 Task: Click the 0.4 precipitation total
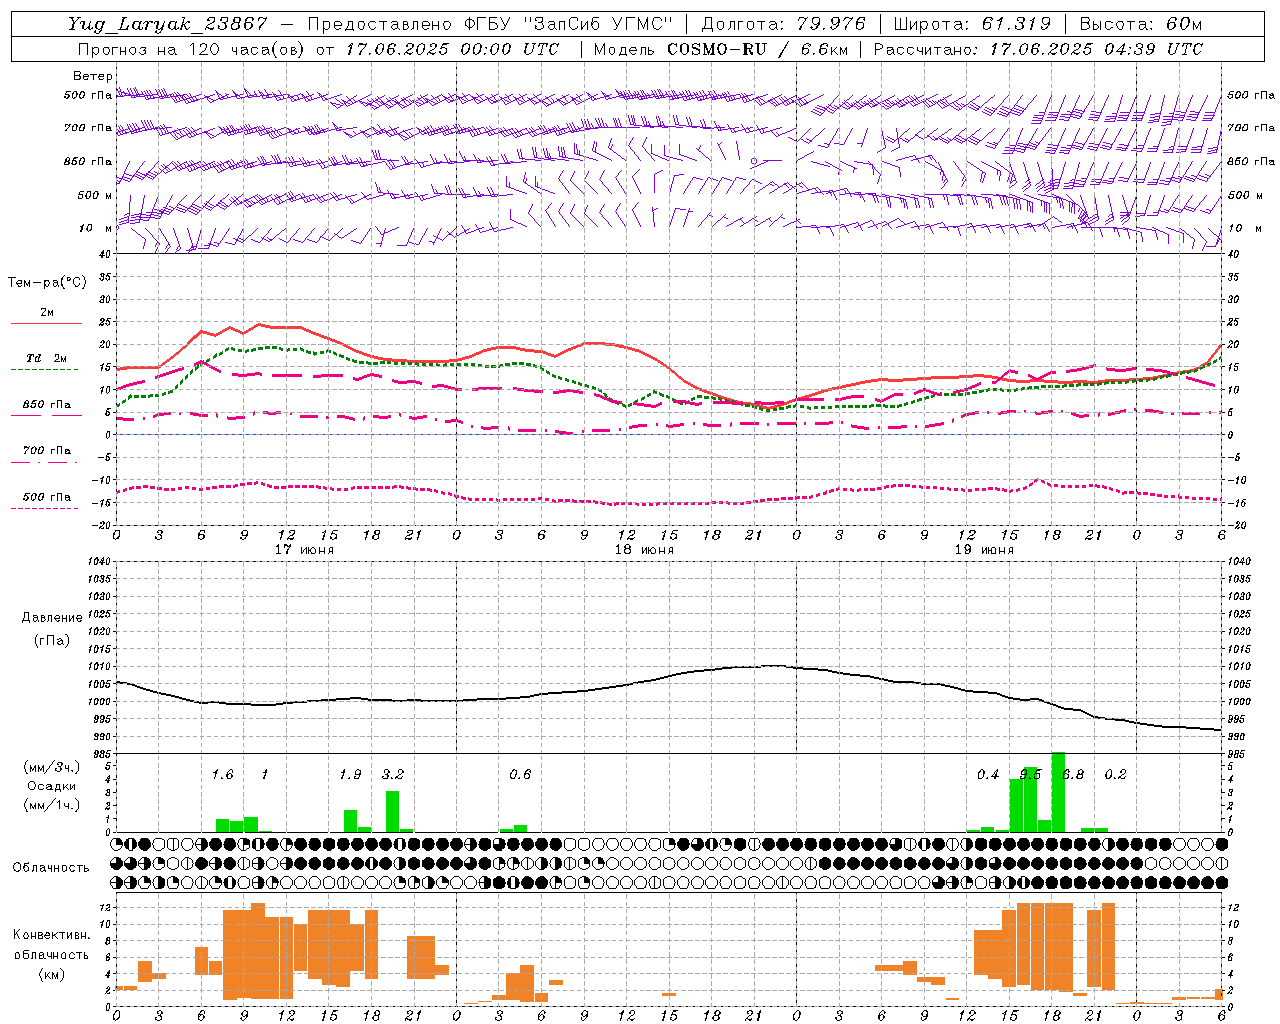pos(988,775)
